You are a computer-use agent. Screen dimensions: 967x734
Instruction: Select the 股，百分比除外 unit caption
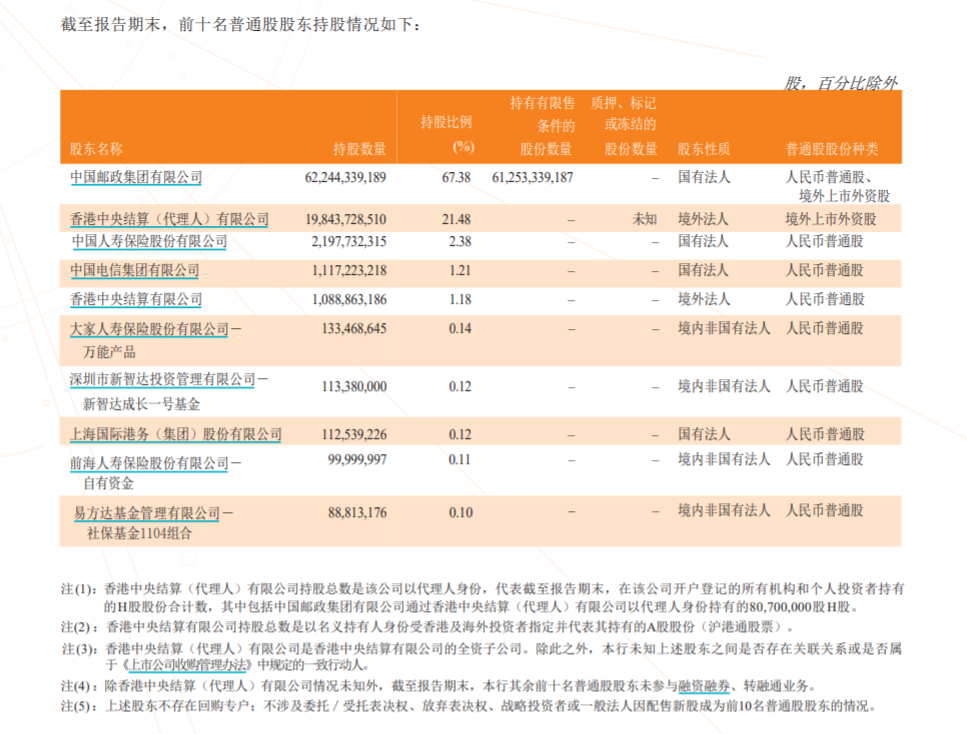coord(841,83)
